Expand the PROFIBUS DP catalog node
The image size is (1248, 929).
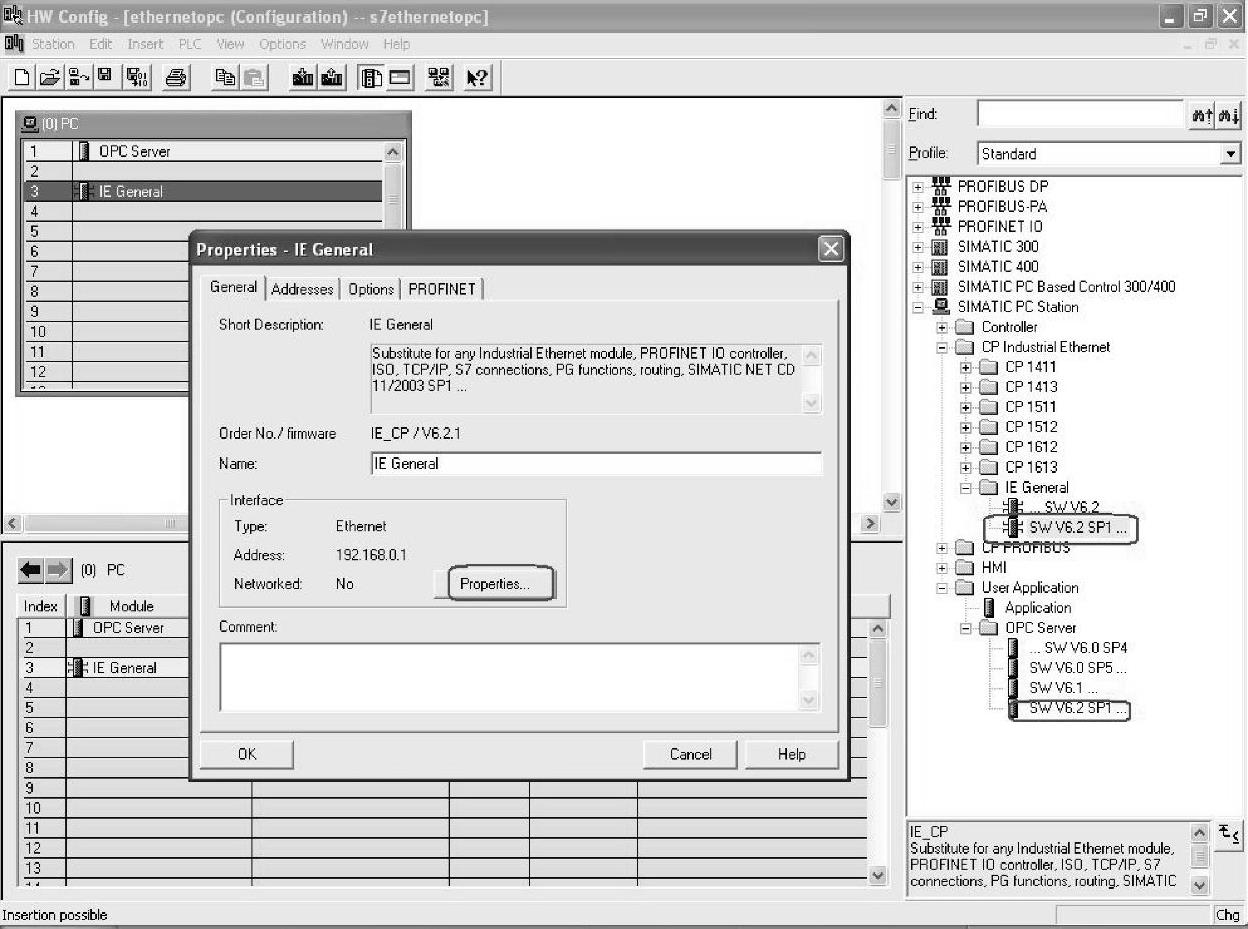pos(917,186)
